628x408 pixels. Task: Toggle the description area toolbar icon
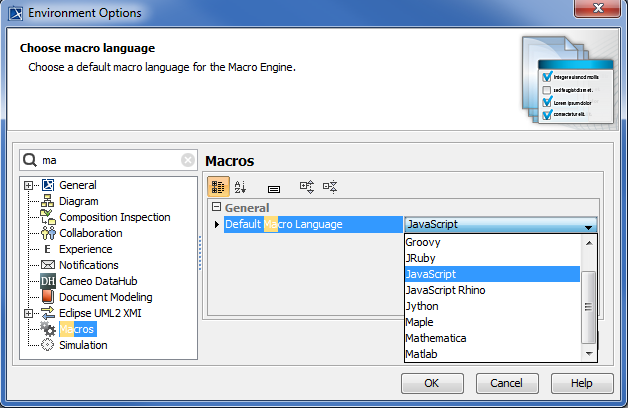[274, 189]
